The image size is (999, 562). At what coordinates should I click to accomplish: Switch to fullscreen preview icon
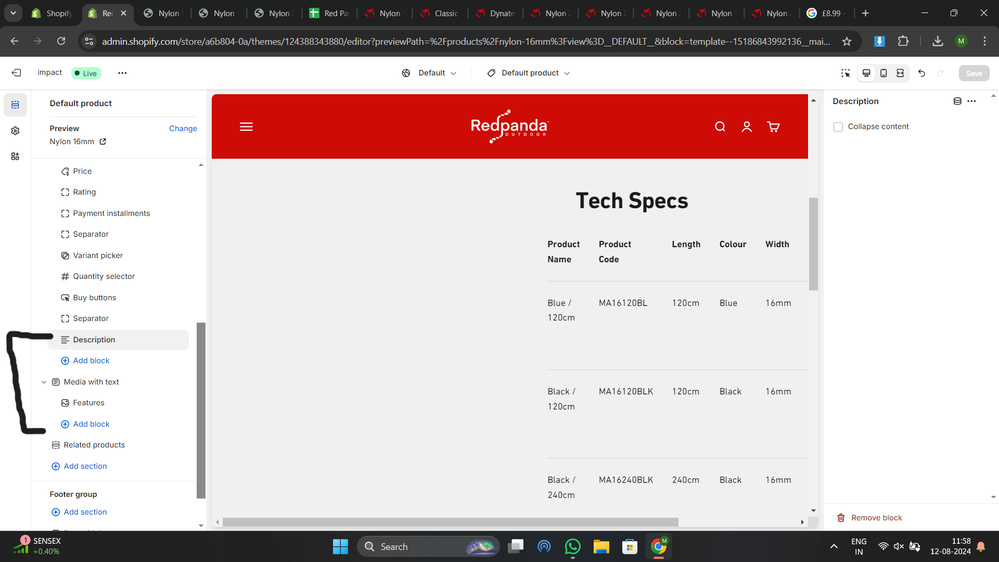coord(900,73)
